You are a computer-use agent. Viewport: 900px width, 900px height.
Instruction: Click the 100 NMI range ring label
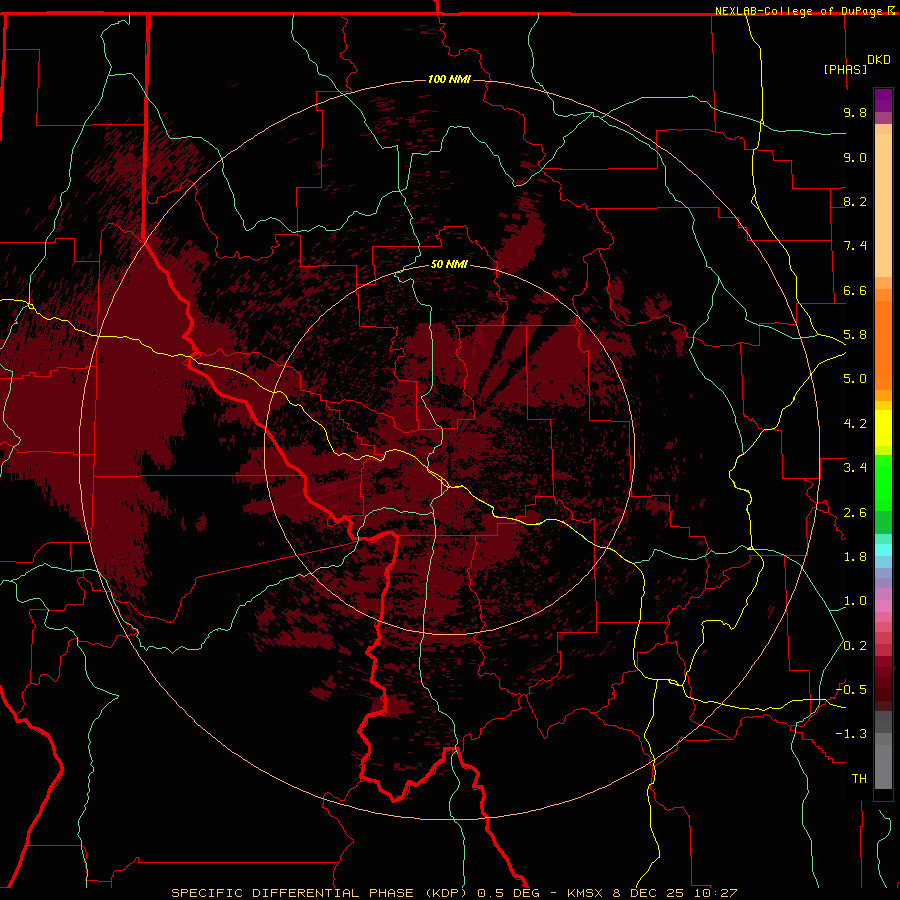449,79
